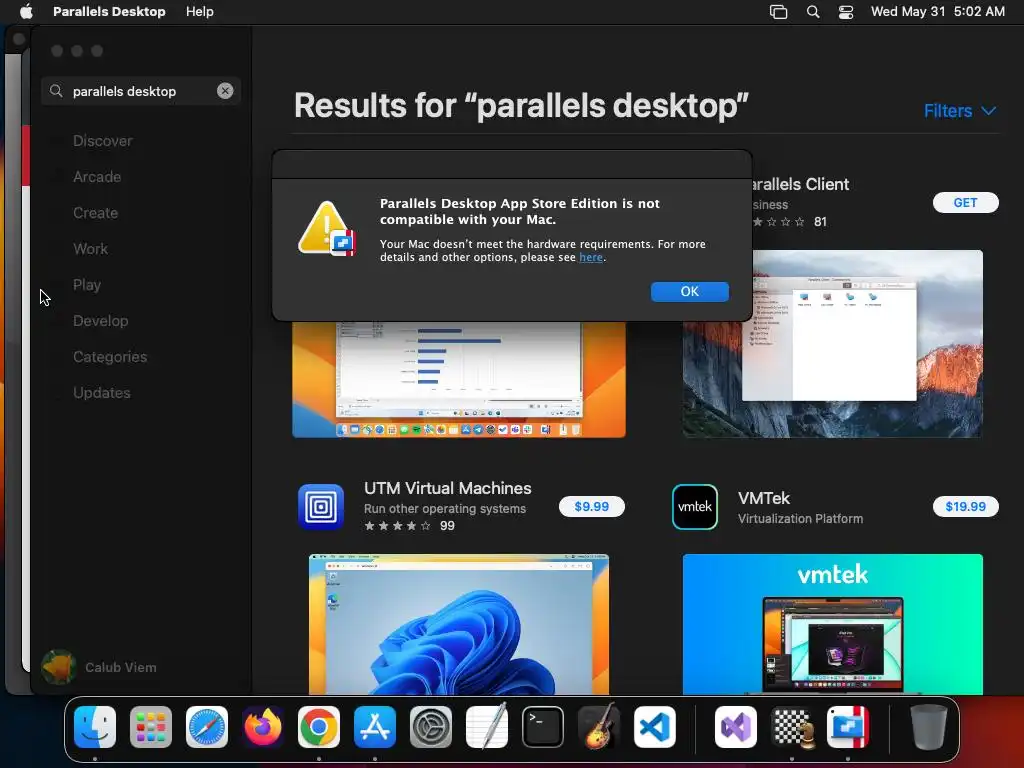
Task: Select the Work section
Action: tap(90, 248)
